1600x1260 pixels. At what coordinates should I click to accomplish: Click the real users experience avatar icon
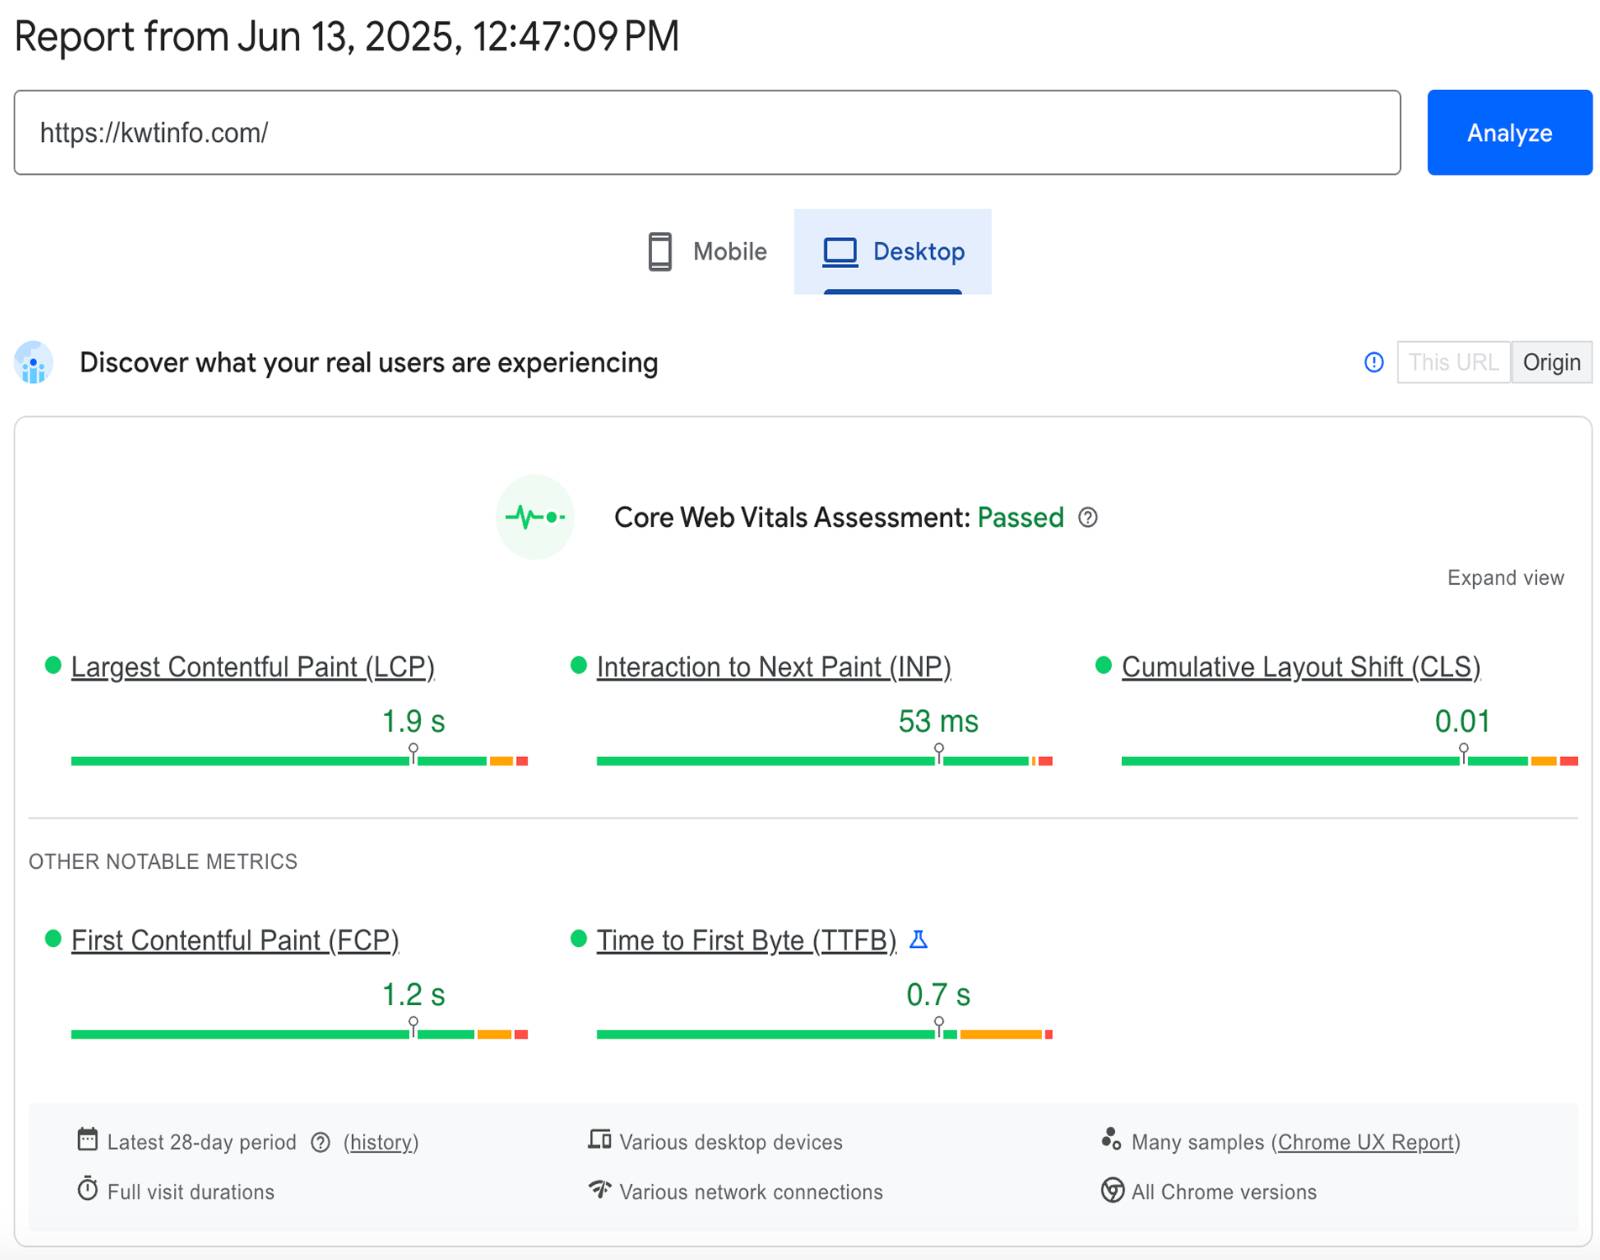pos(34,363)
